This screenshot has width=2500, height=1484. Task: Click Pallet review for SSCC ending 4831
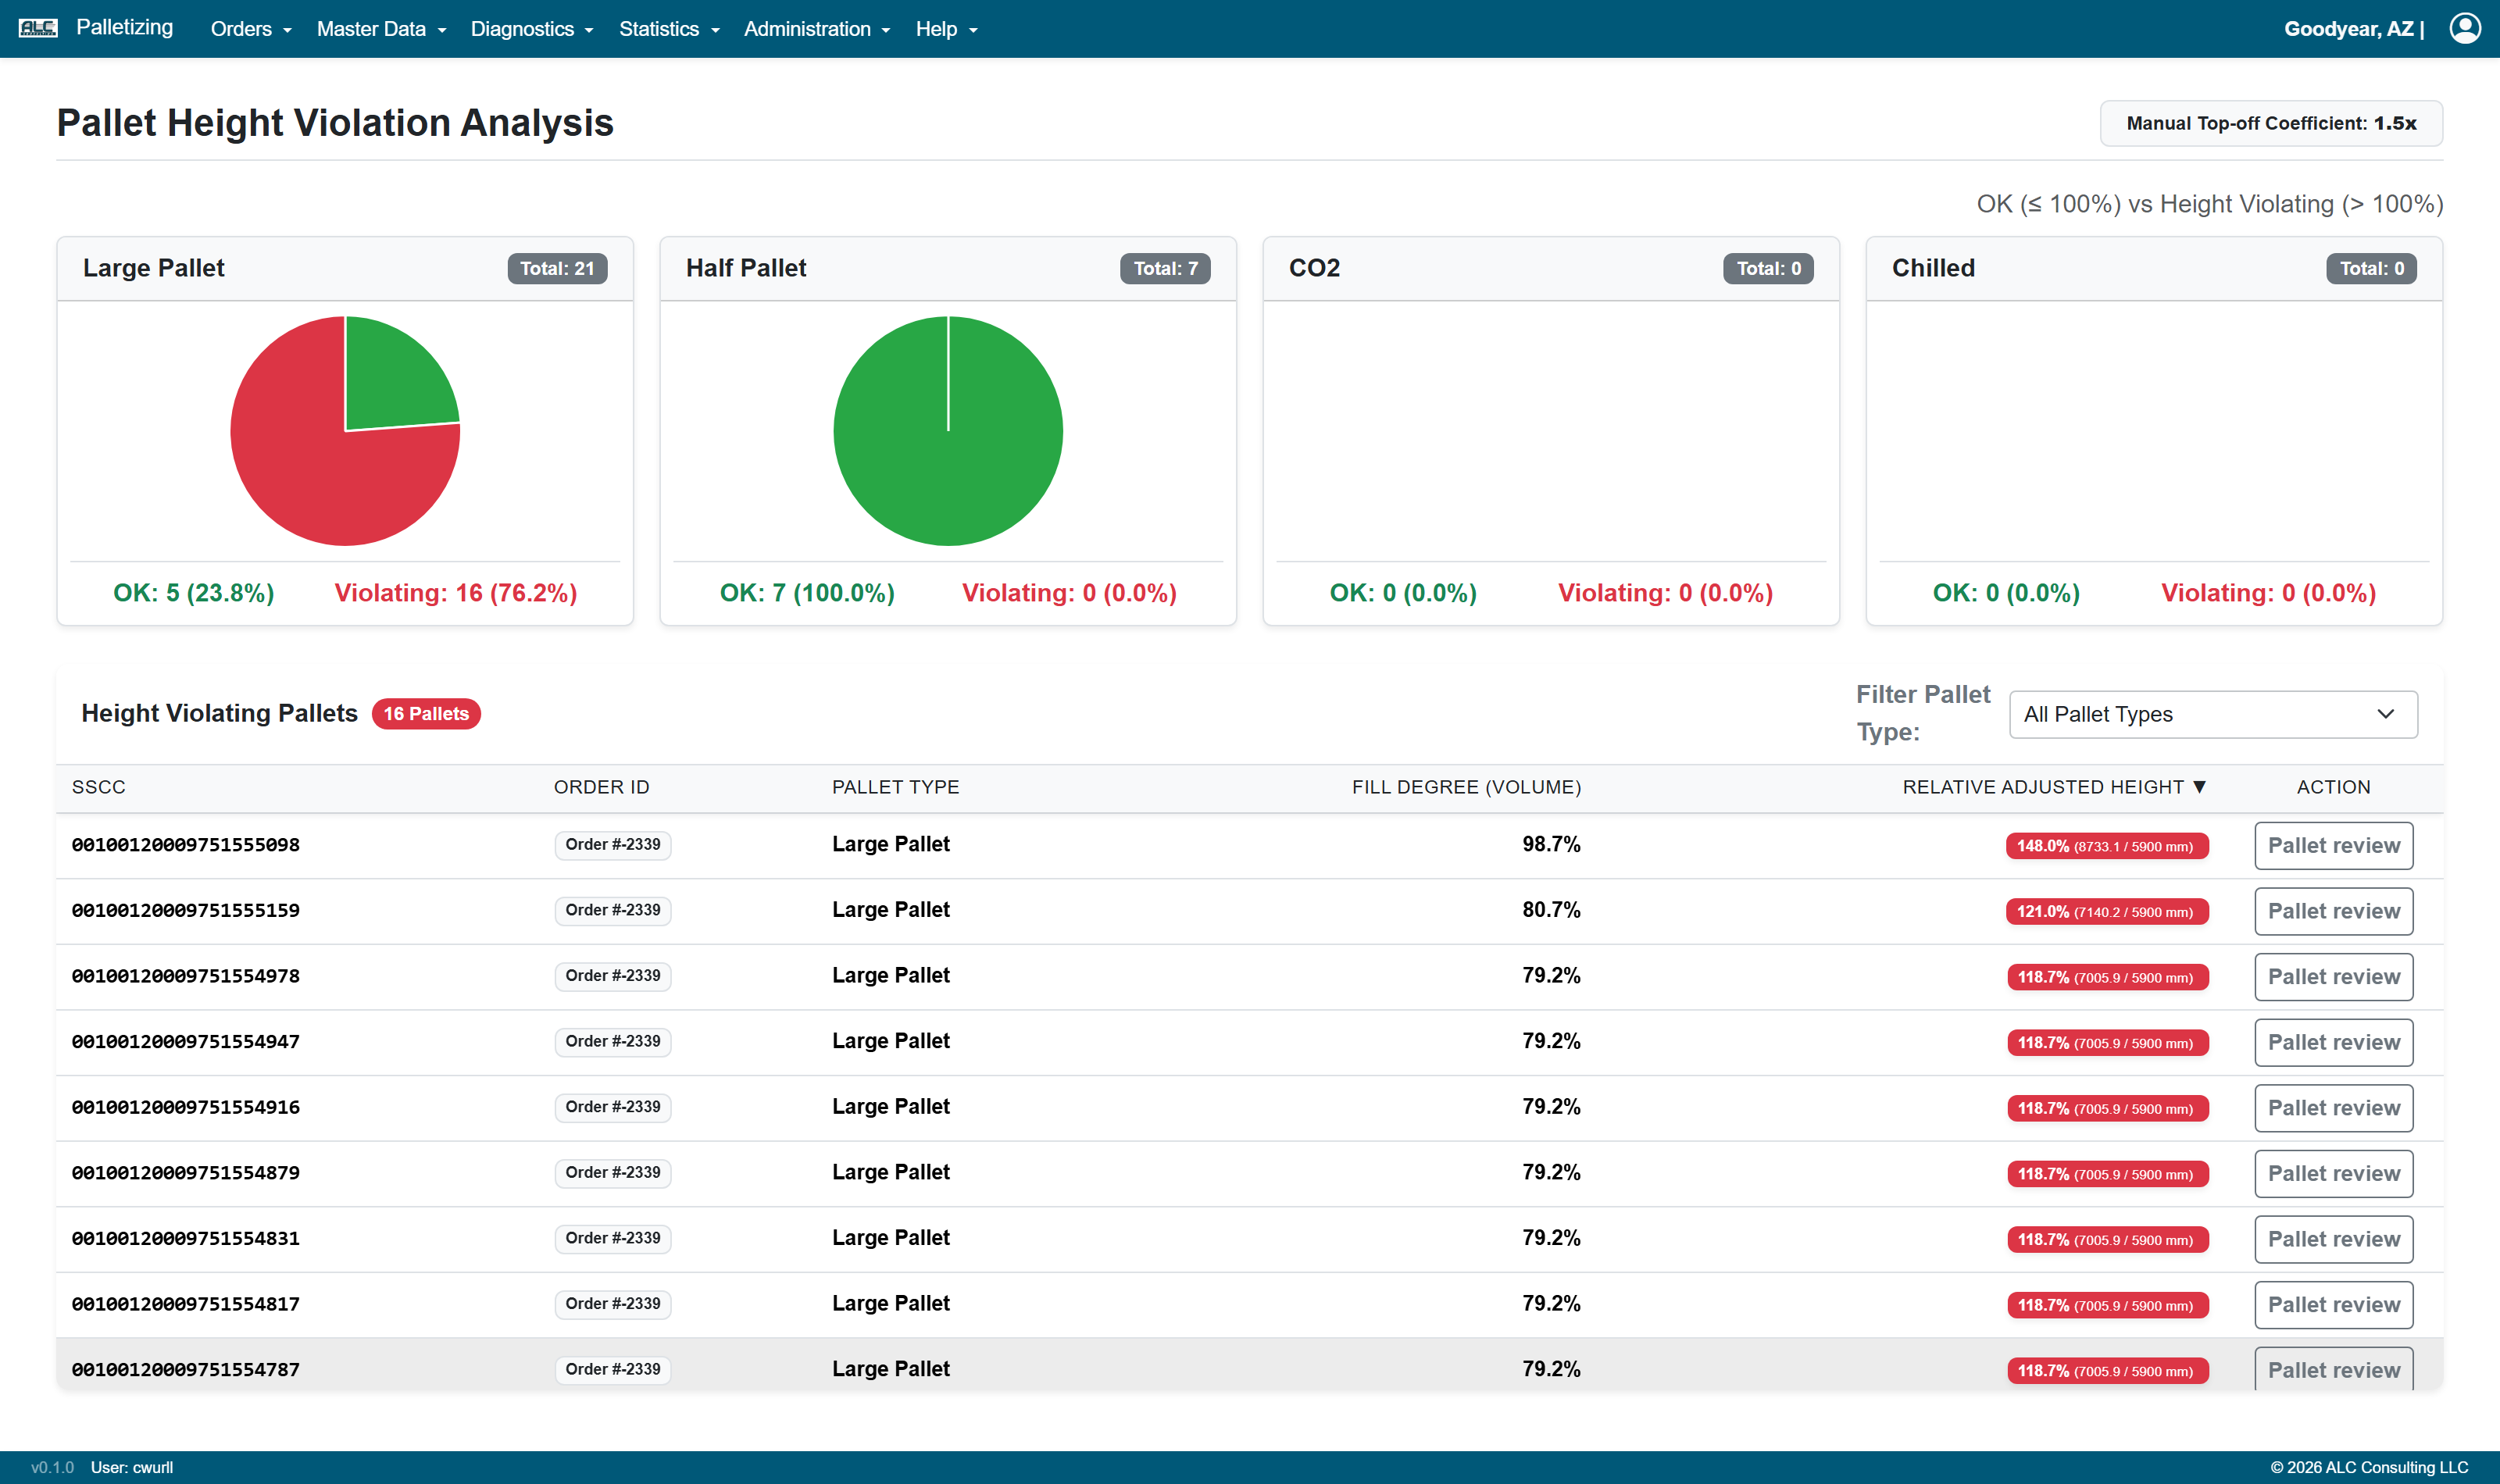2333,1239
